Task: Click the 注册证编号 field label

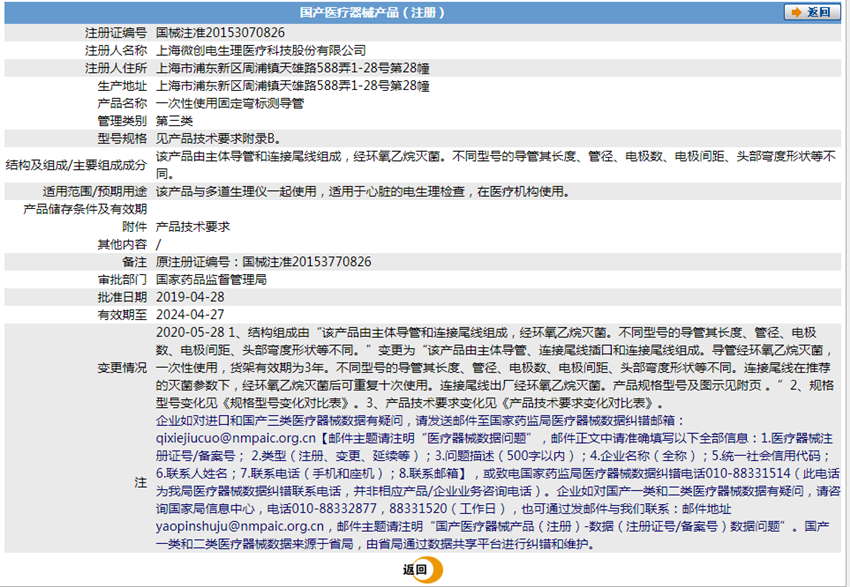Action: (x=116, y=33)
